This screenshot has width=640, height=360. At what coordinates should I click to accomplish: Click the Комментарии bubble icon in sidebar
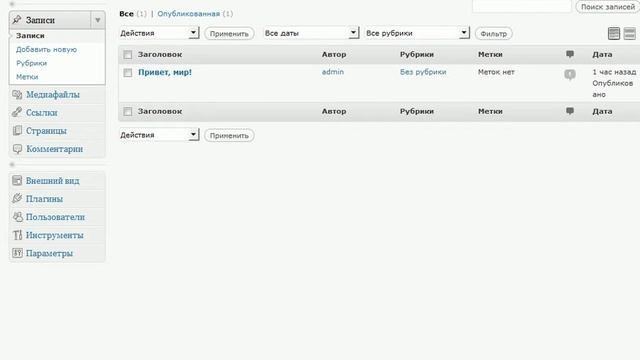17,149
